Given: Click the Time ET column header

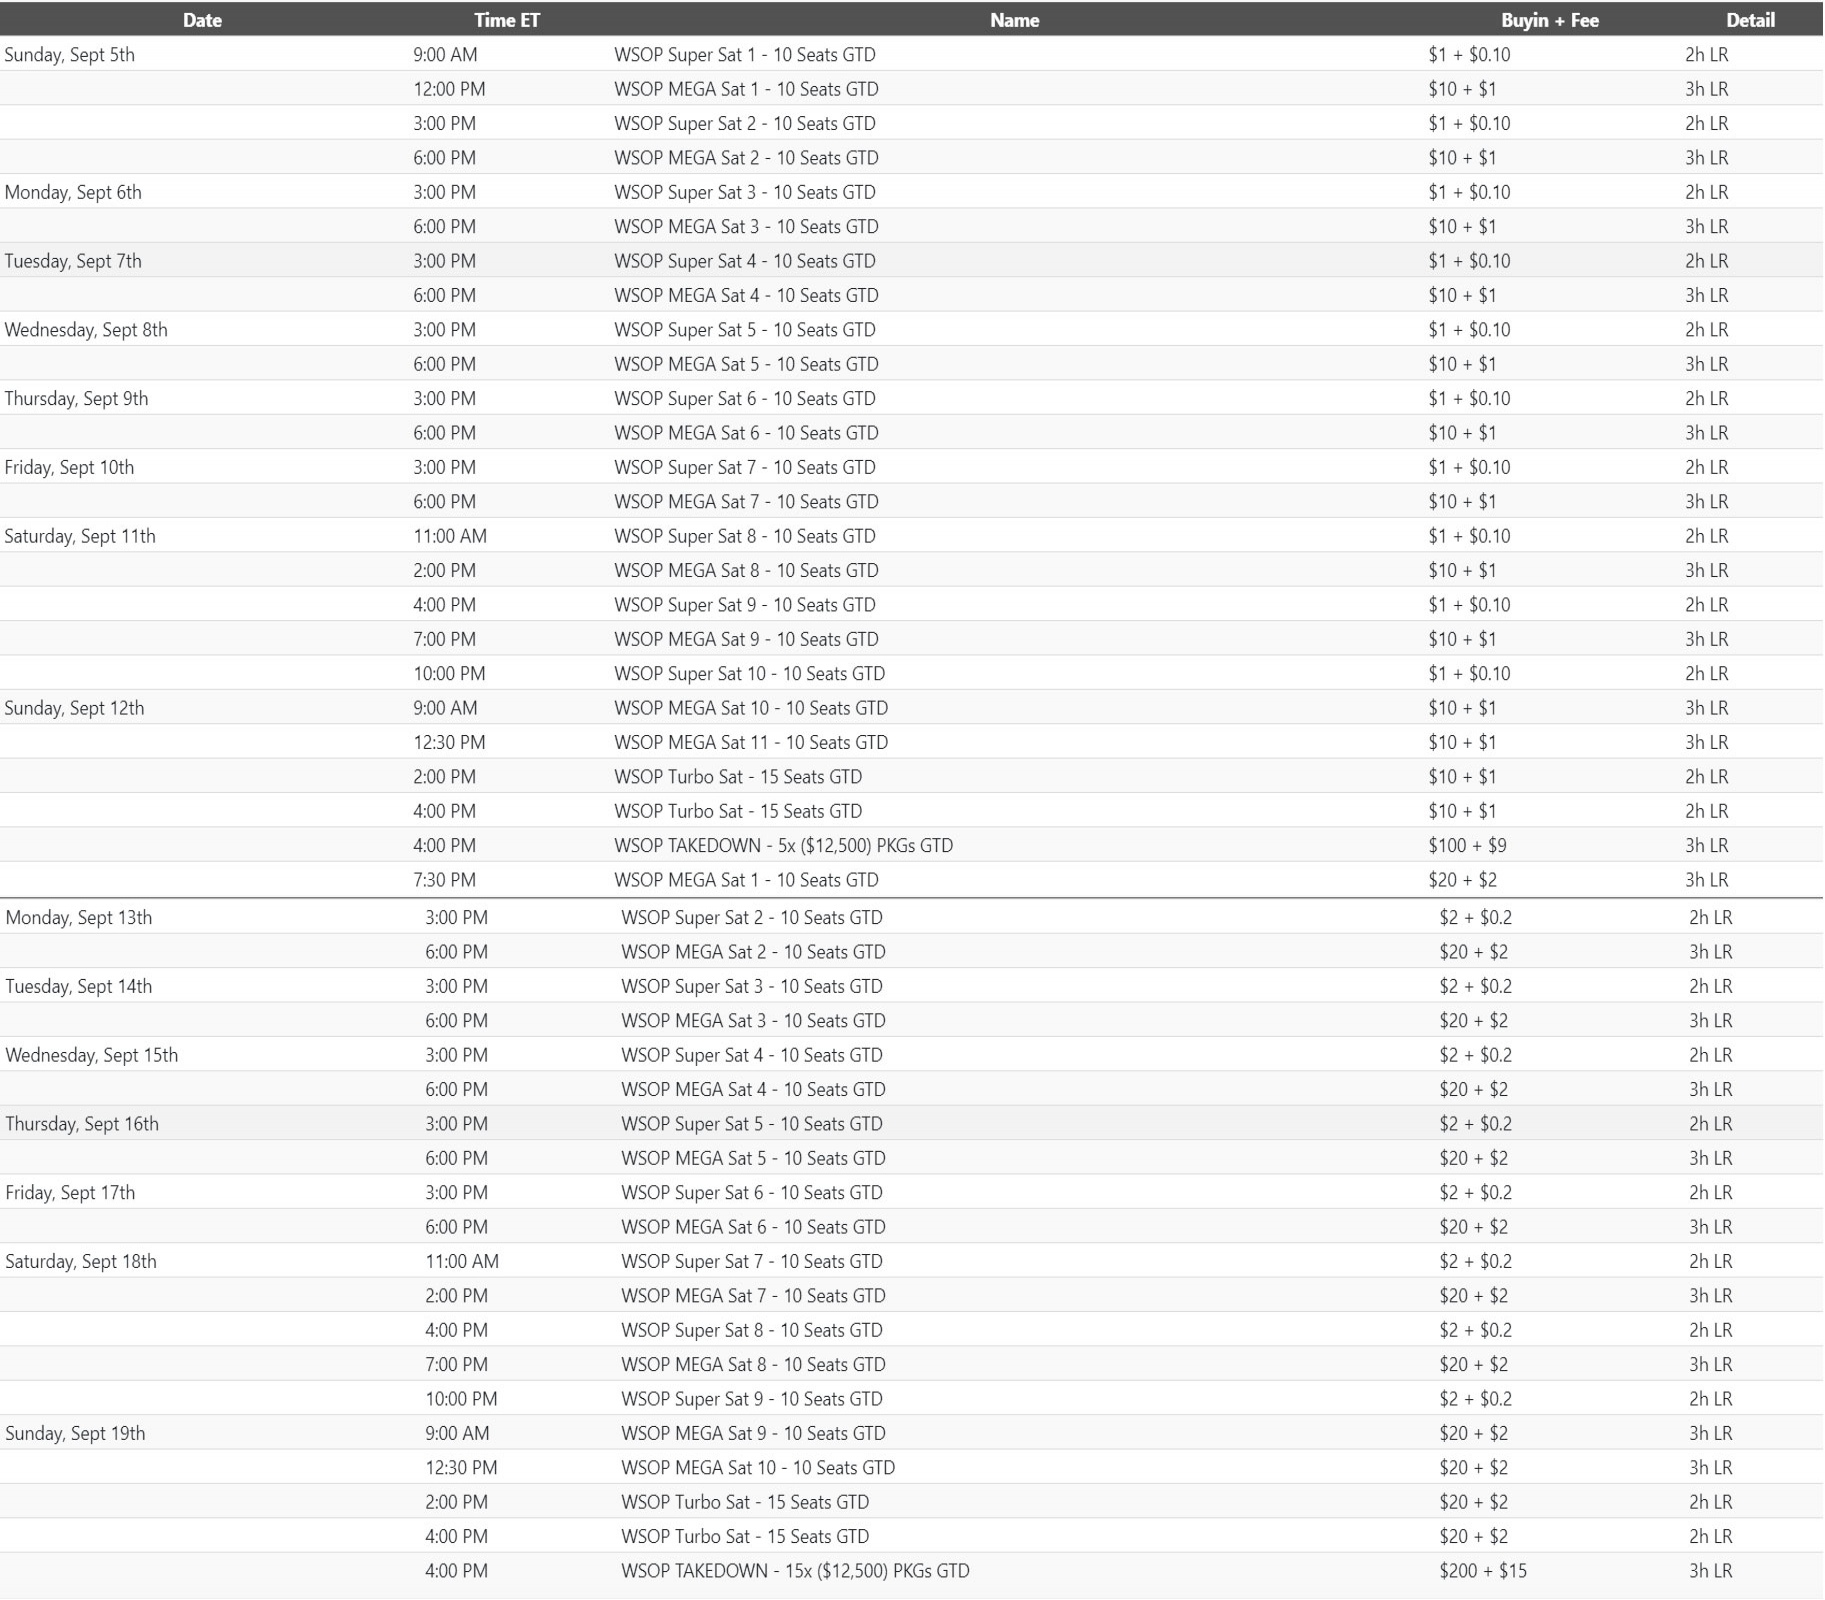Looking at the screenshot, I should click(x=507, y=20).
